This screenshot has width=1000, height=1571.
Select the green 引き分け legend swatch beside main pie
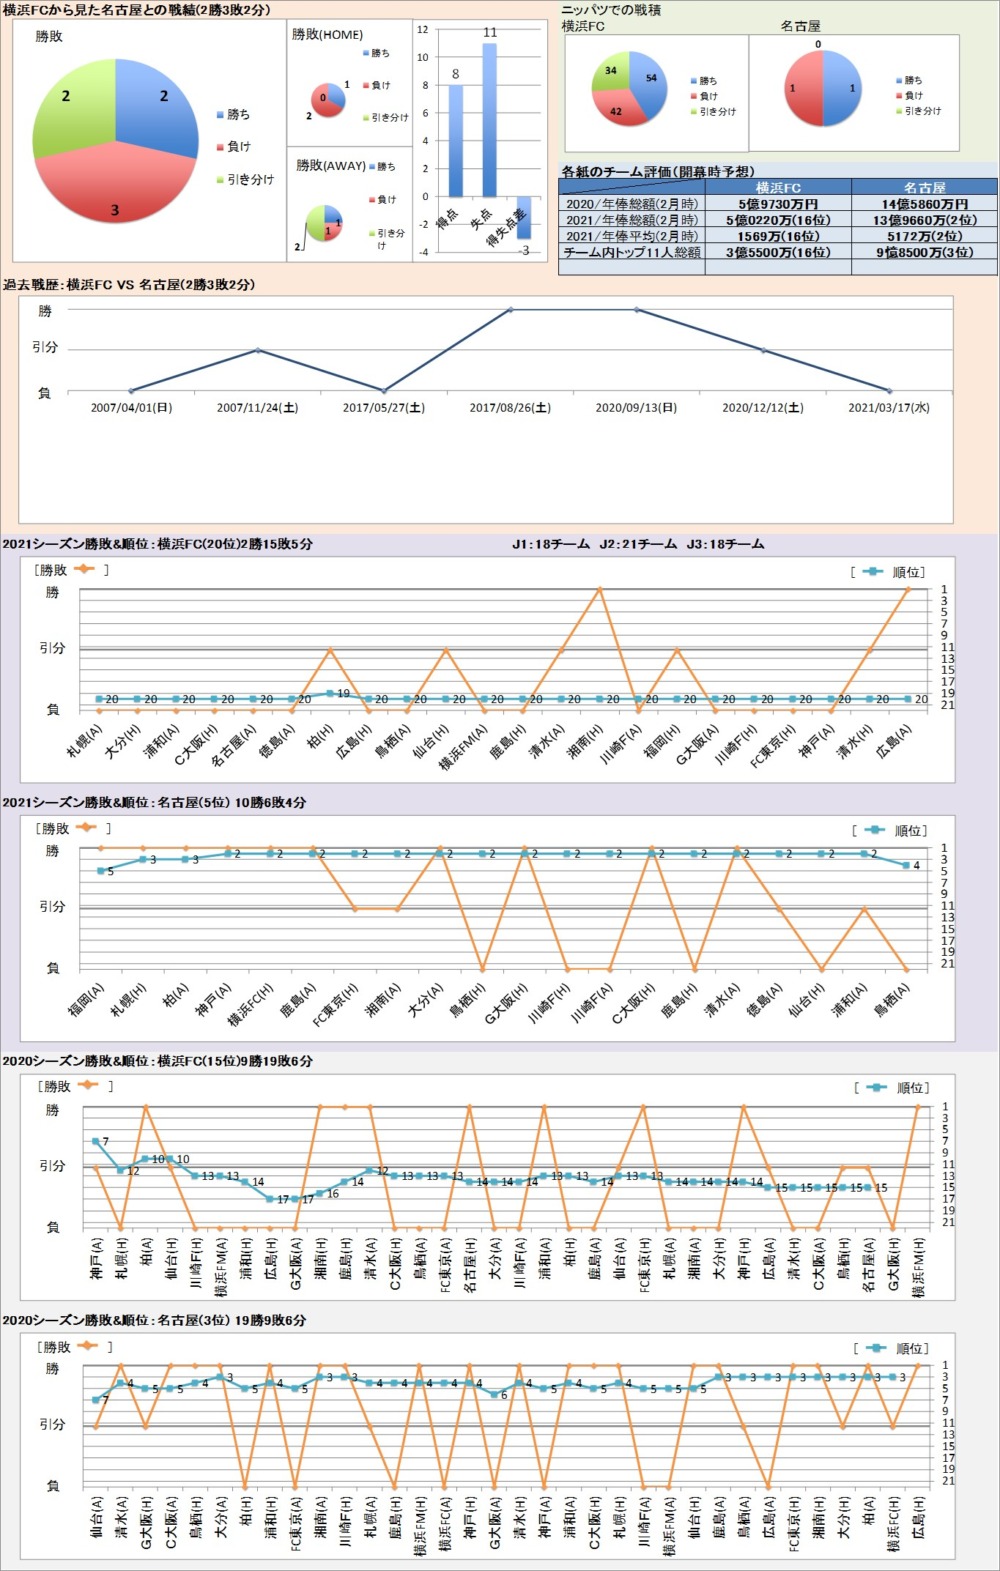pyautogui.click(x=220, y=180)
